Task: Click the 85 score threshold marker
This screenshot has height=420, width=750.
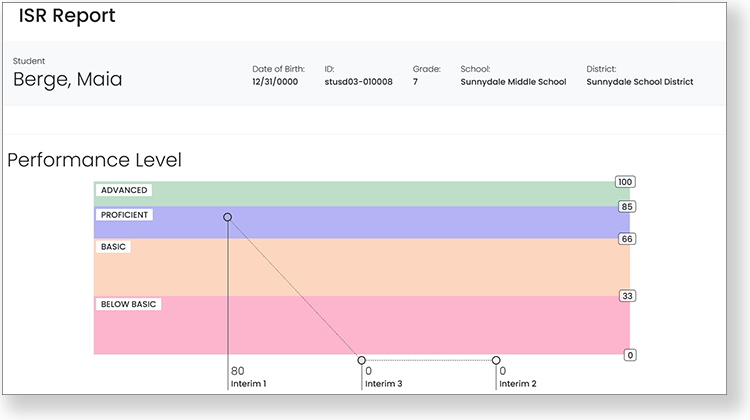Action: 629,207
